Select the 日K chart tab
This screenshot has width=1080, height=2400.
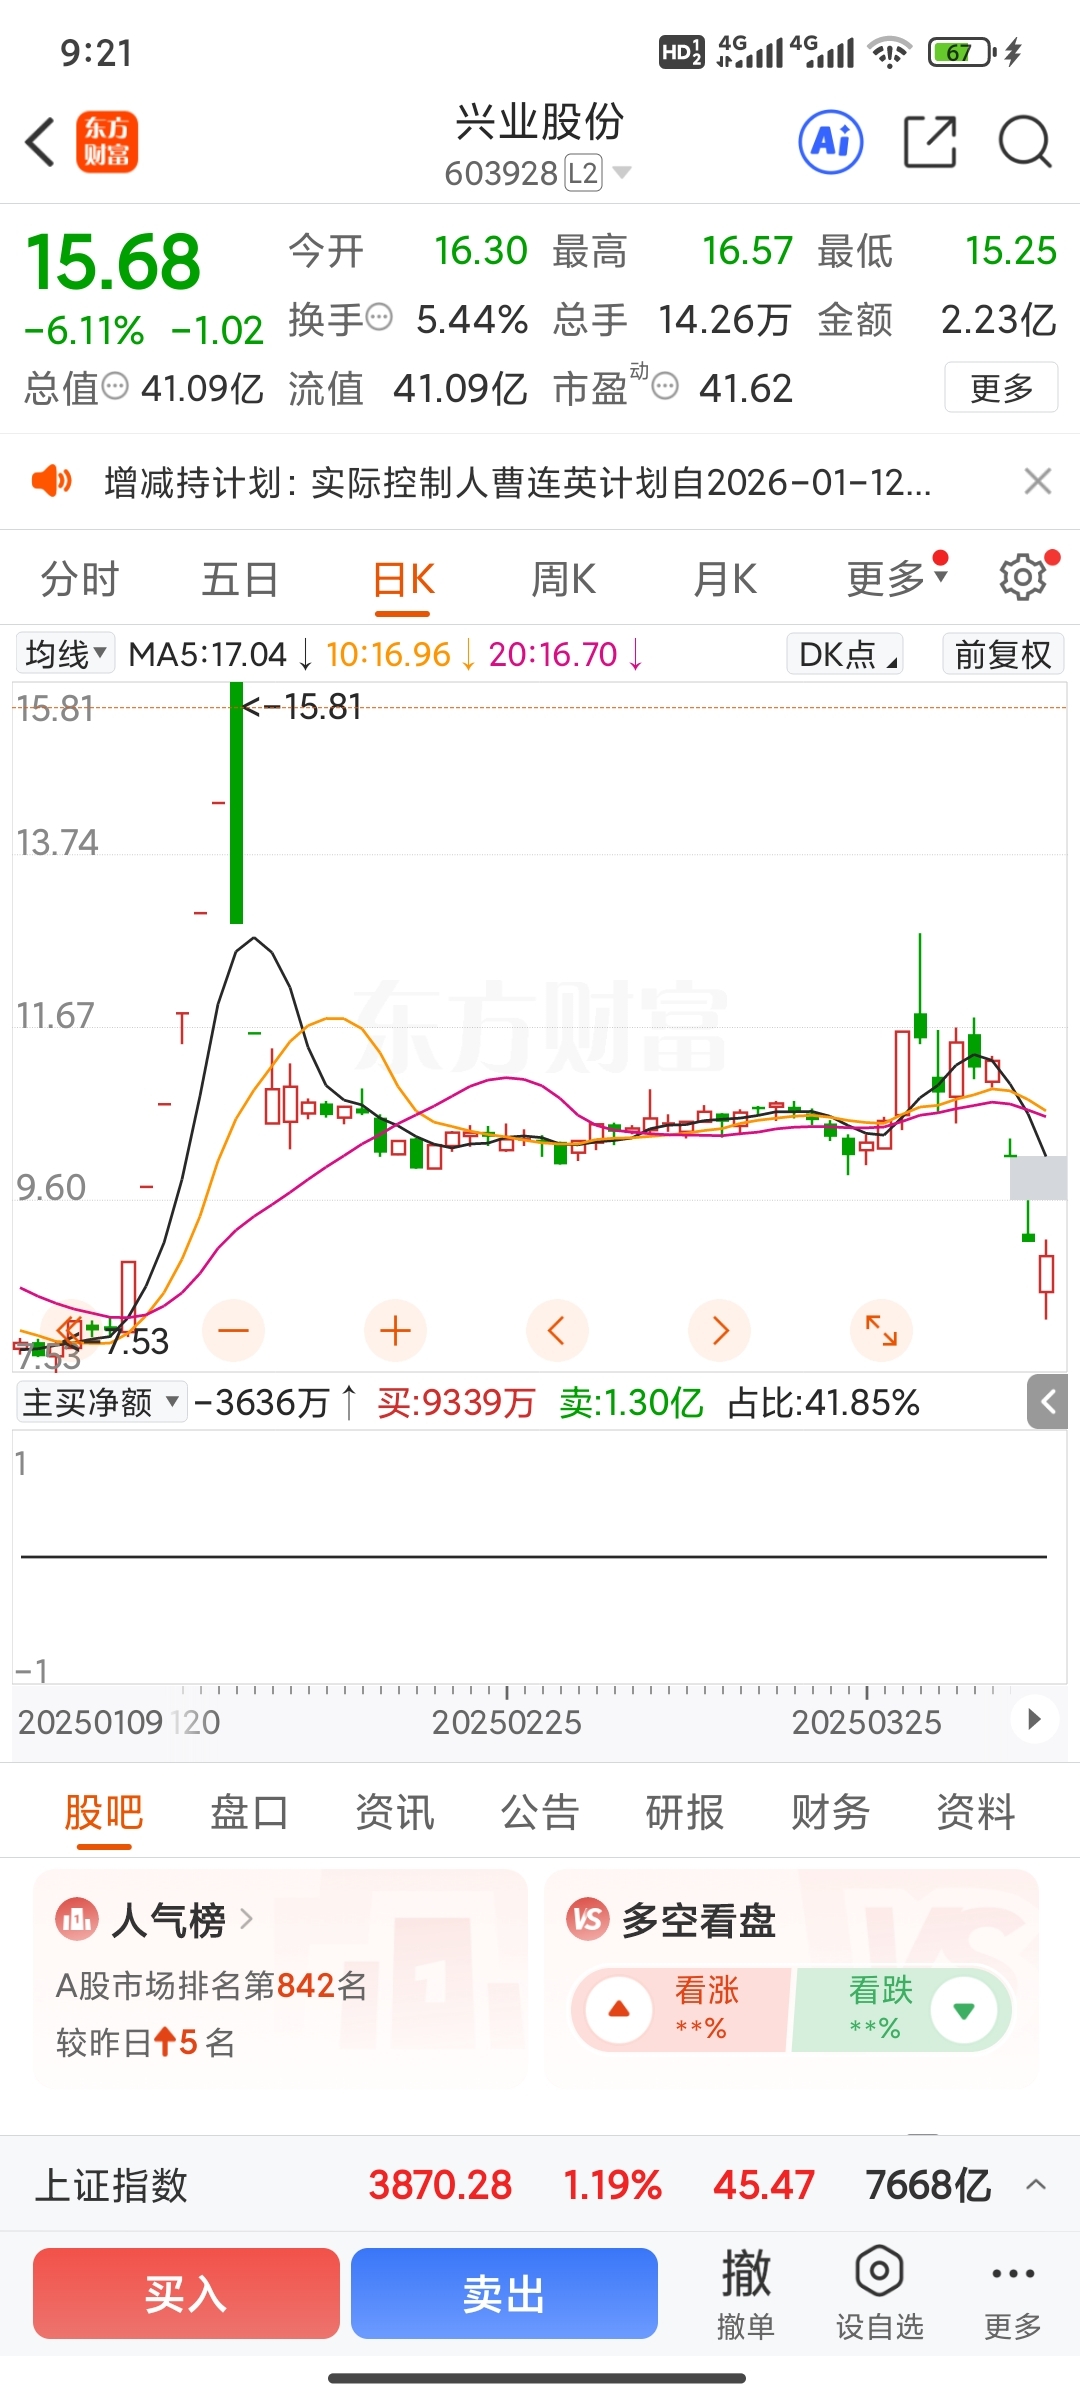pyautogui.click(x=403, y=579)
